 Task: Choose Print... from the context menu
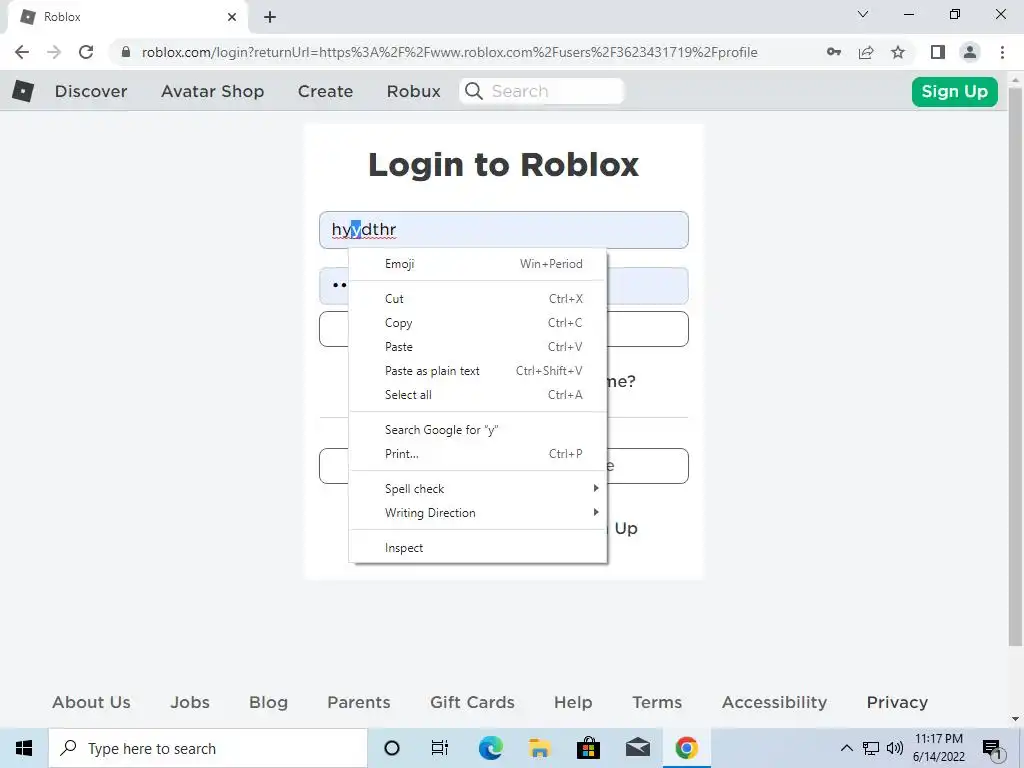pos(479,454)
